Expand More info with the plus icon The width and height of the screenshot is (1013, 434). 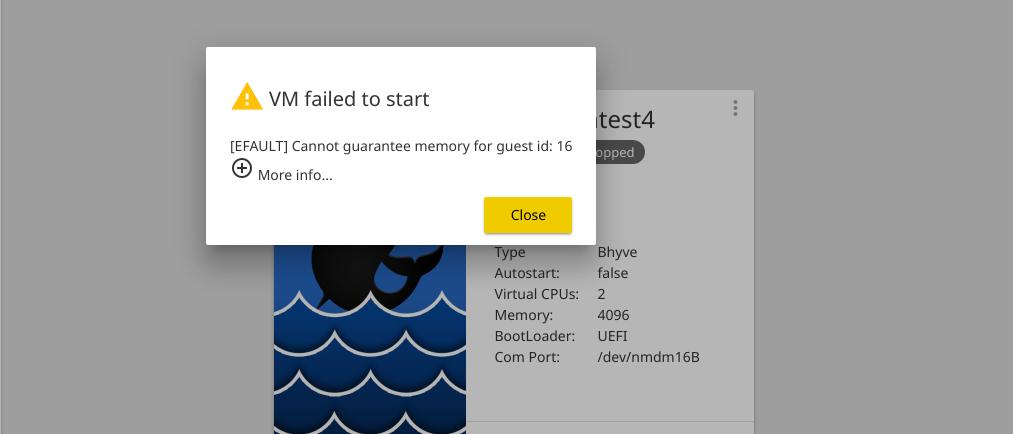[242, 169]
